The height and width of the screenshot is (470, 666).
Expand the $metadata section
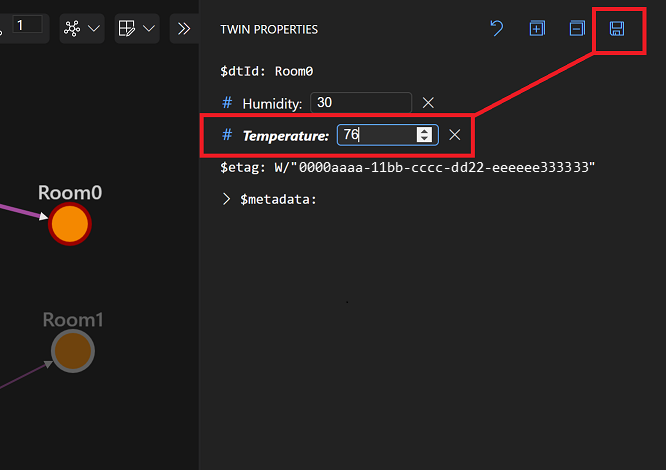click(227, 199)
